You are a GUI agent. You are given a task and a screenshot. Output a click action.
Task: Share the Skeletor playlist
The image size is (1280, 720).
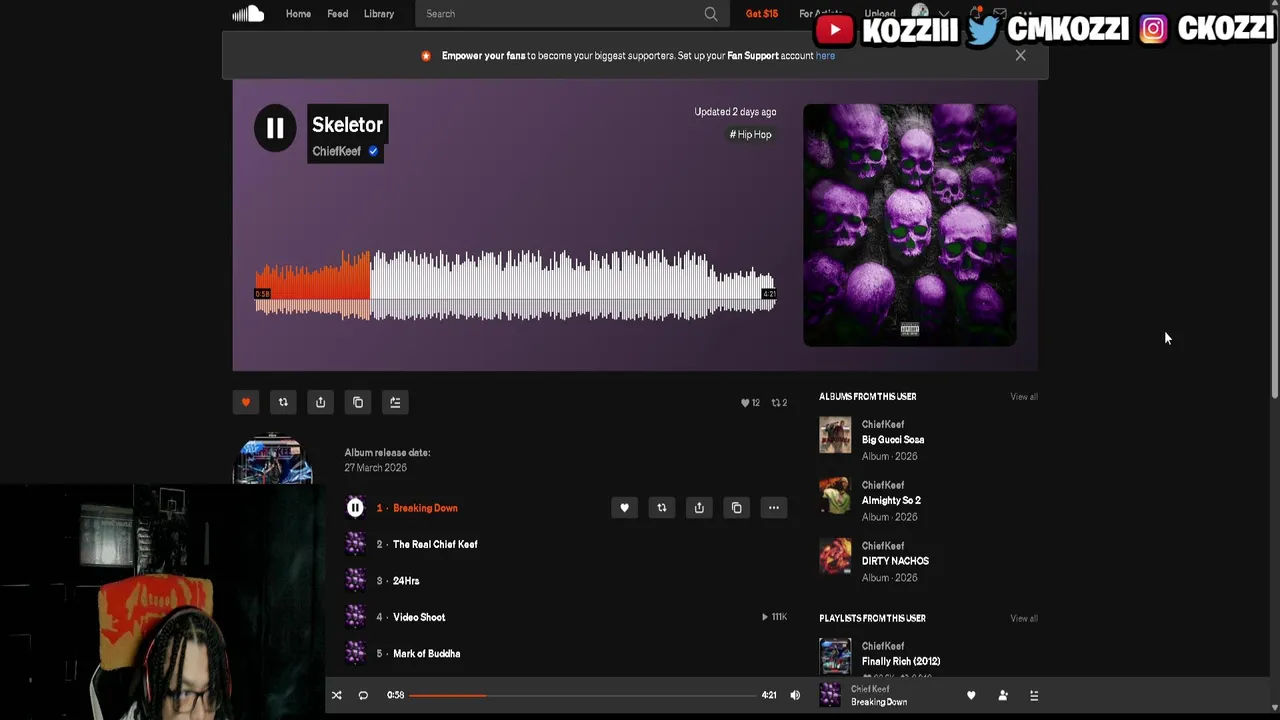[x=320, y=402]
